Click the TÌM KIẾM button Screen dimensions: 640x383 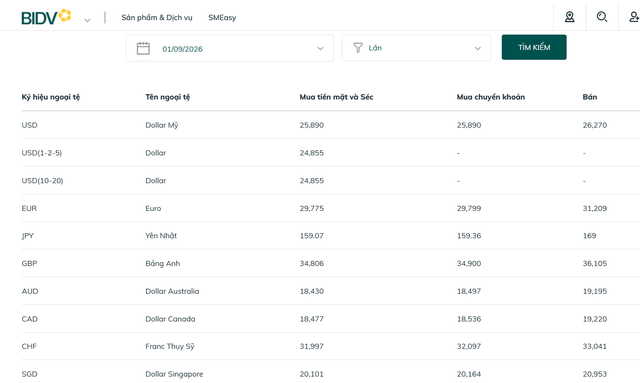pos(534,47)
